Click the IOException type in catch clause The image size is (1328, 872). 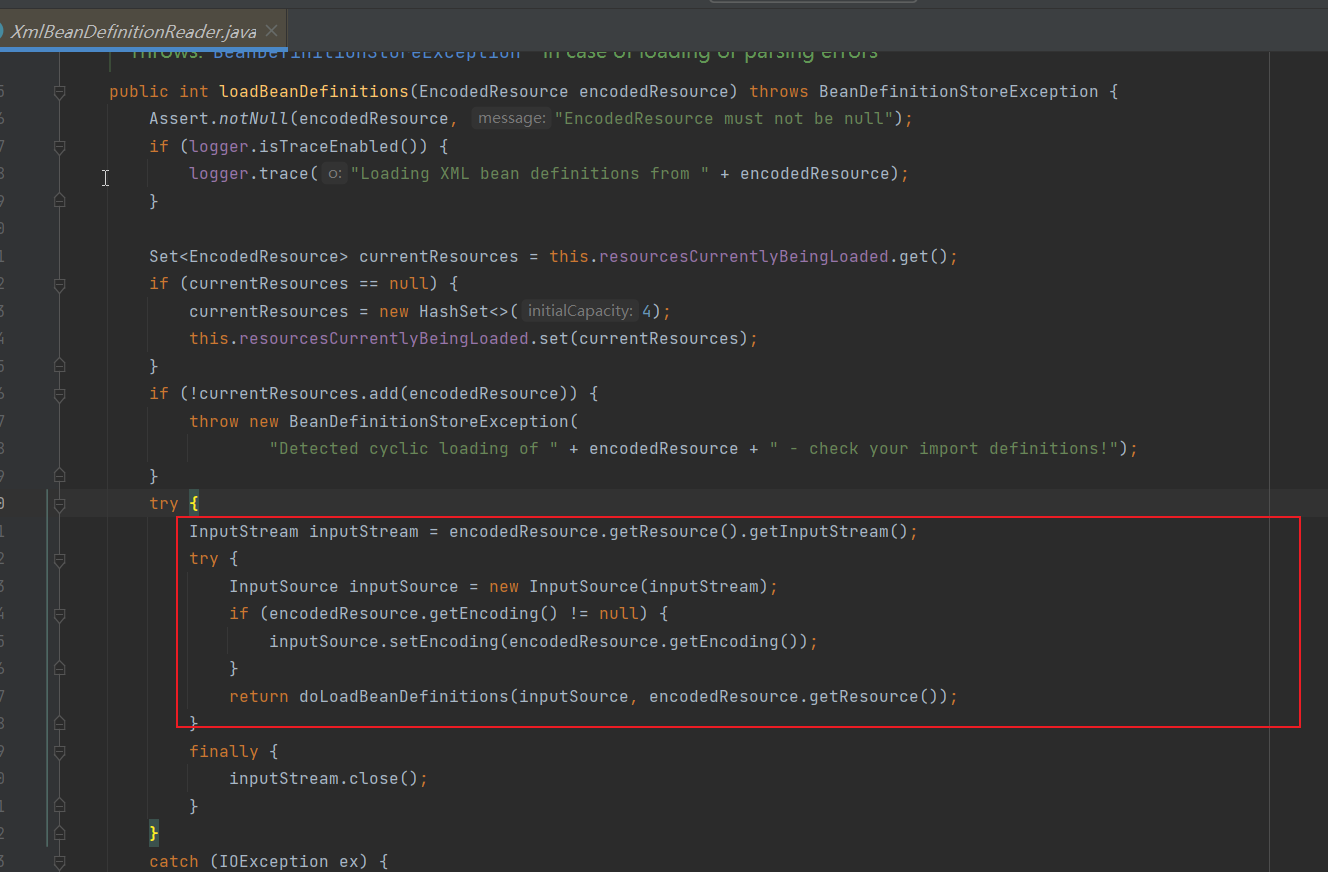tap(274, 862)
